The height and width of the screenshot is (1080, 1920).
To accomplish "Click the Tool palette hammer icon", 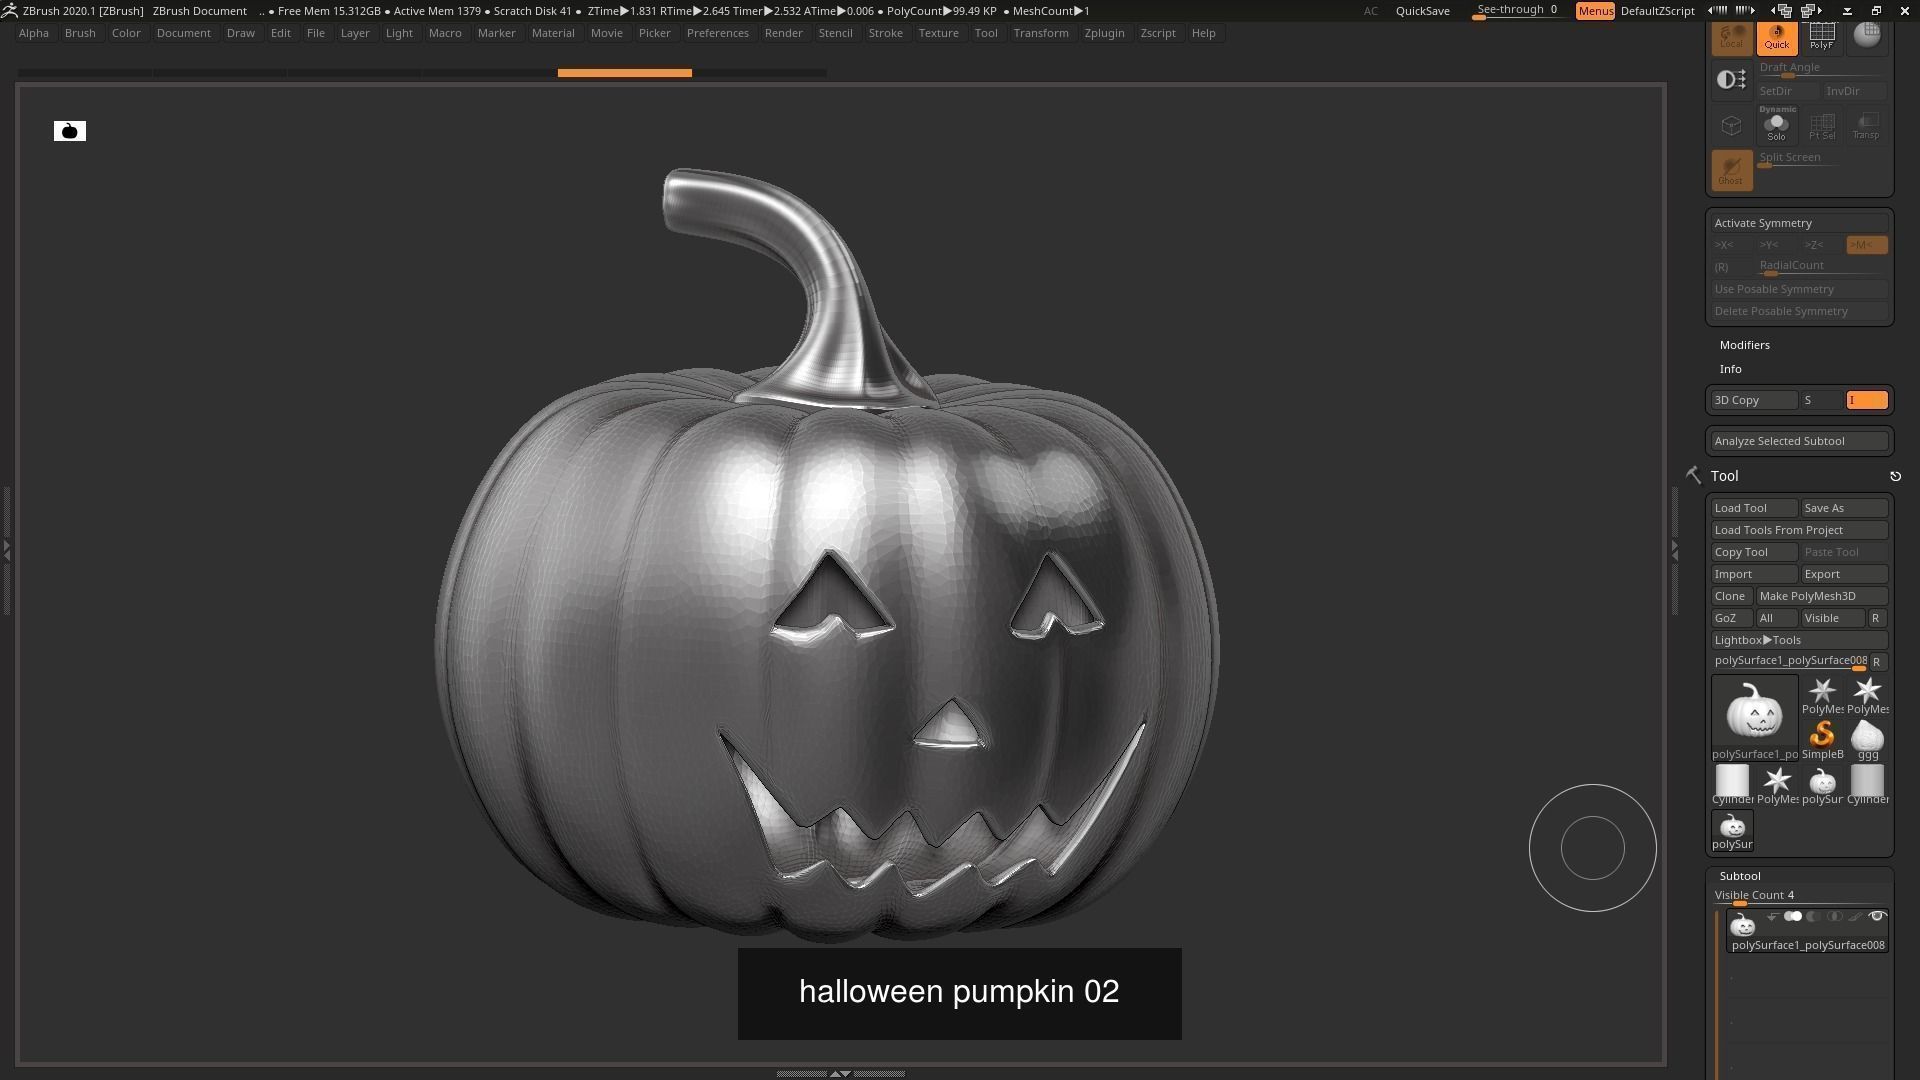I will [x=1693, y=476].
